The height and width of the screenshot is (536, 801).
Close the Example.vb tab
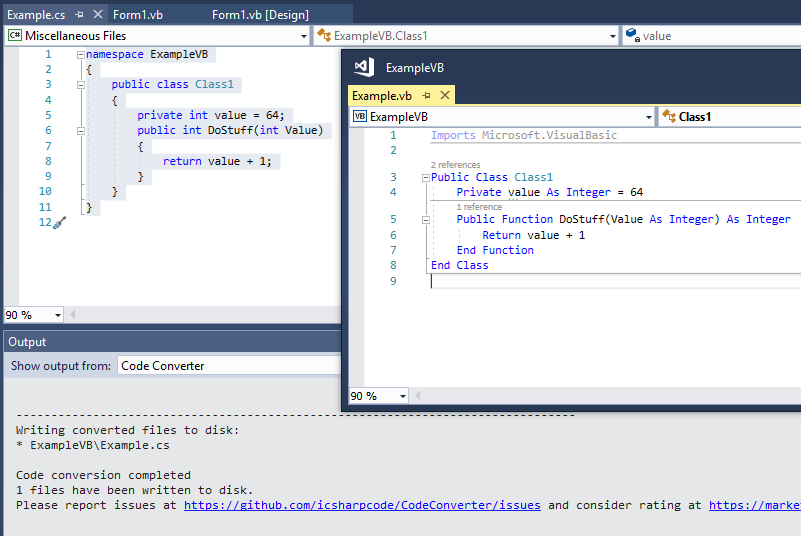pyautogui.click(x=445, y=95)
